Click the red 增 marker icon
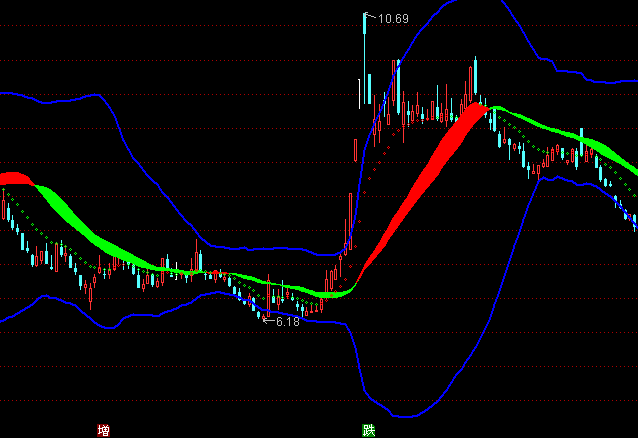Screen dimensions: 638x438 (x=103, y=430)
